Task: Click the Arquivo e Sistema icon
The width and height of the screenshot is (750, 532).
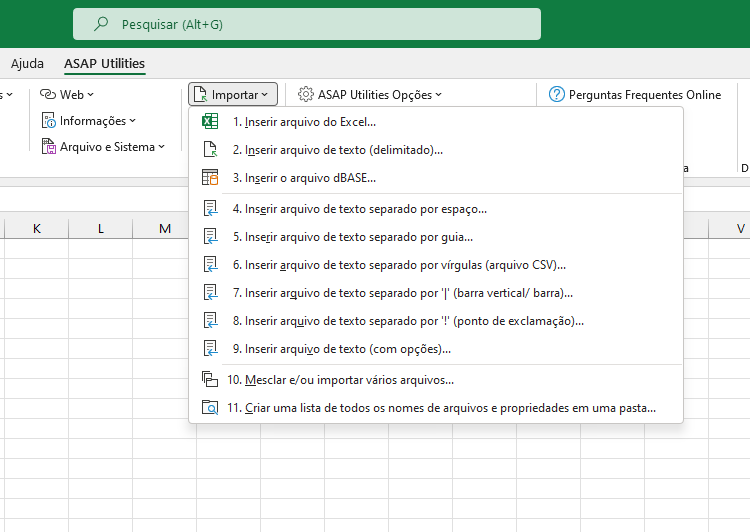Action: click(48, 146)
